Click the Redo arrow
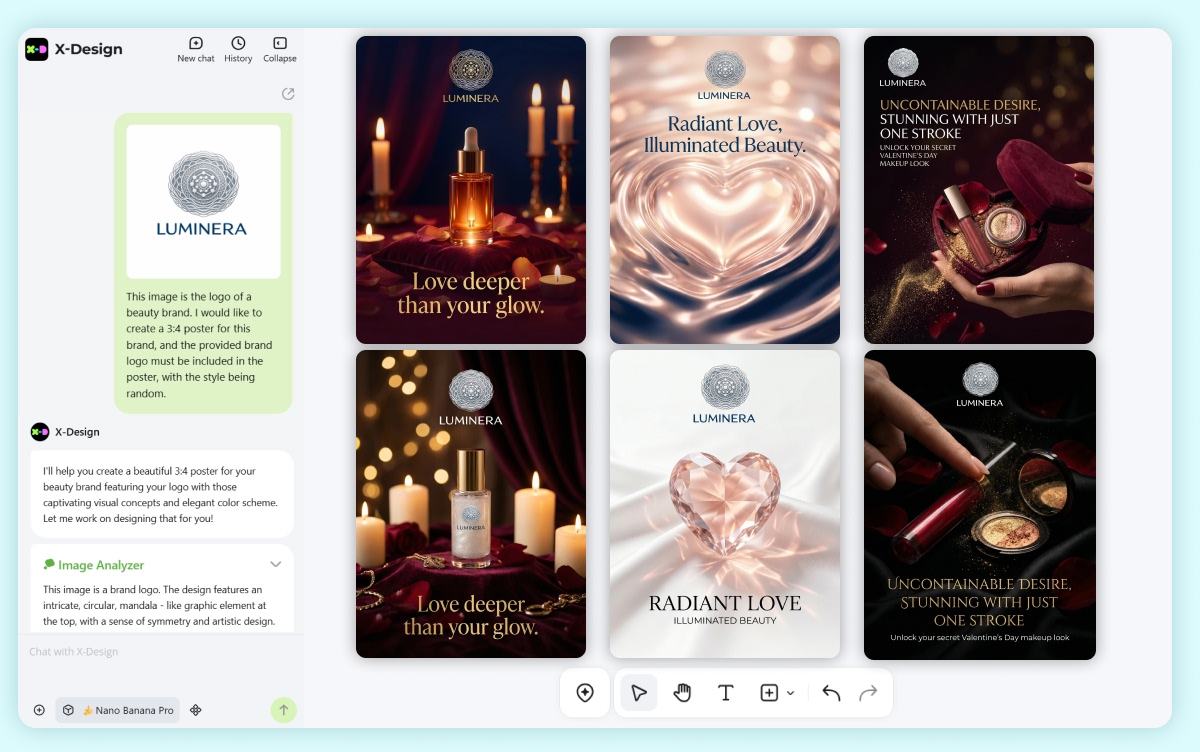The width and height of the screenshot is (1200, 752). (868, 693)
